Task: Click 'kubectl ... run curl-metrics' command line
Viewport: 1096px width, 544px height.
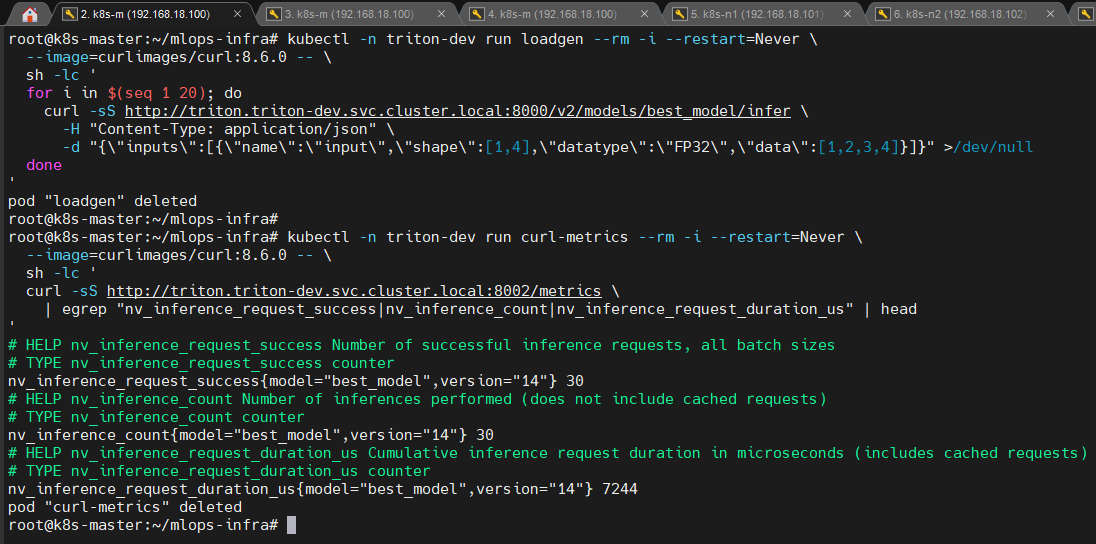Action: [x=435, y=237]
